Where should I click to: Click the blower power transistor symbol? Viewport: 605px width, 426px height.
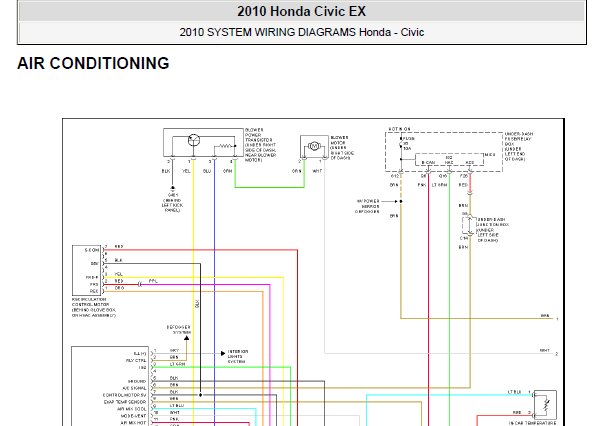tap(194, 140)
